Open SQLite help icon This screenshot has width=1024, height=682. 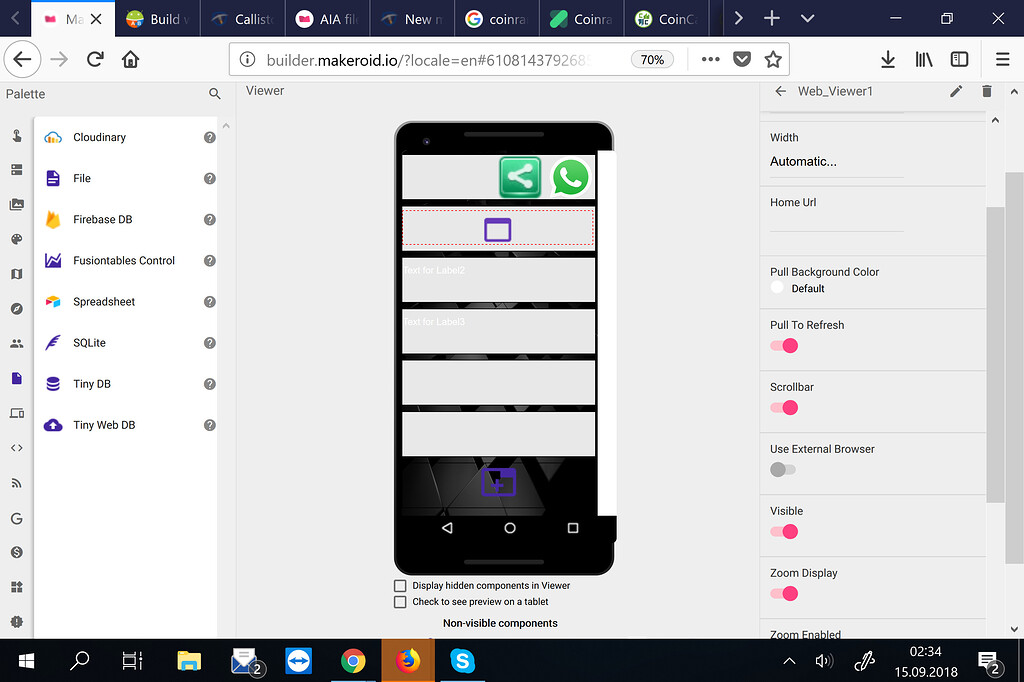point(210,343)
